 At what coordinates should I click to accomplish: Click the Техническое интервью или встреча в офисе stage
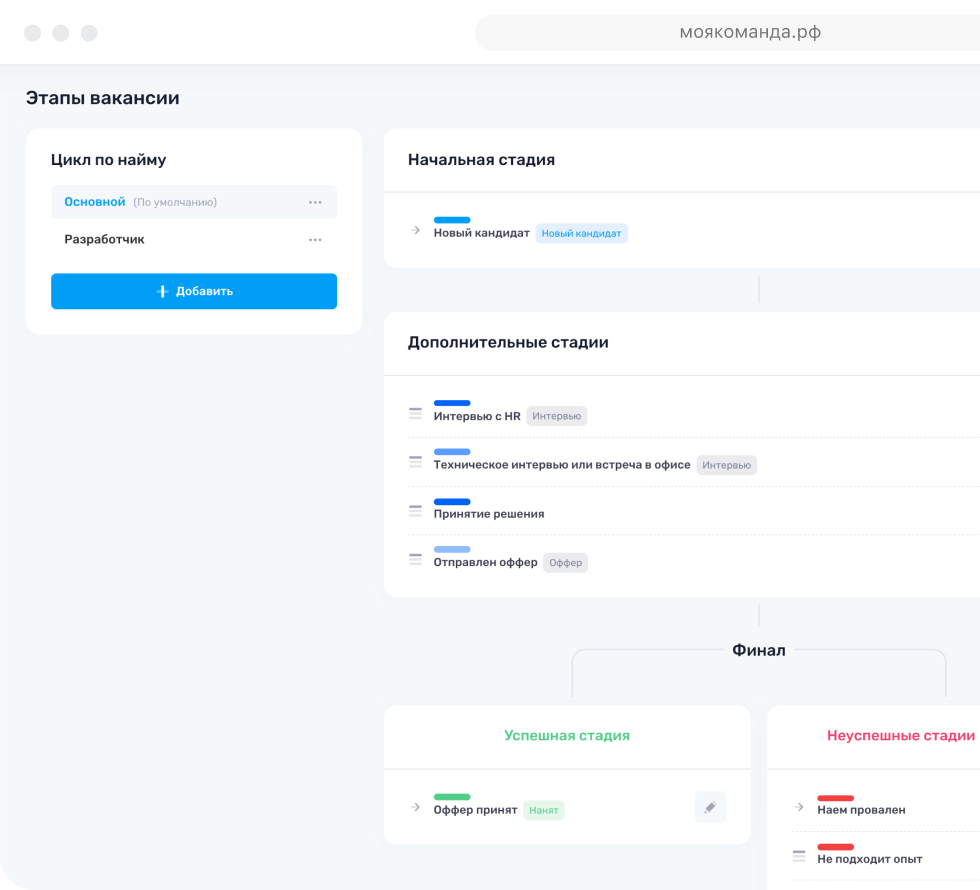(562, 465)
